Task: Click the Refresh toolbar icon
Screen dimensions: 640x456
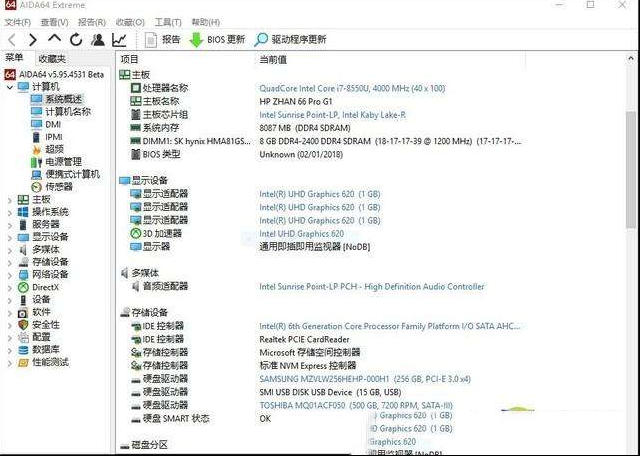Action: [x=76, y=40]
